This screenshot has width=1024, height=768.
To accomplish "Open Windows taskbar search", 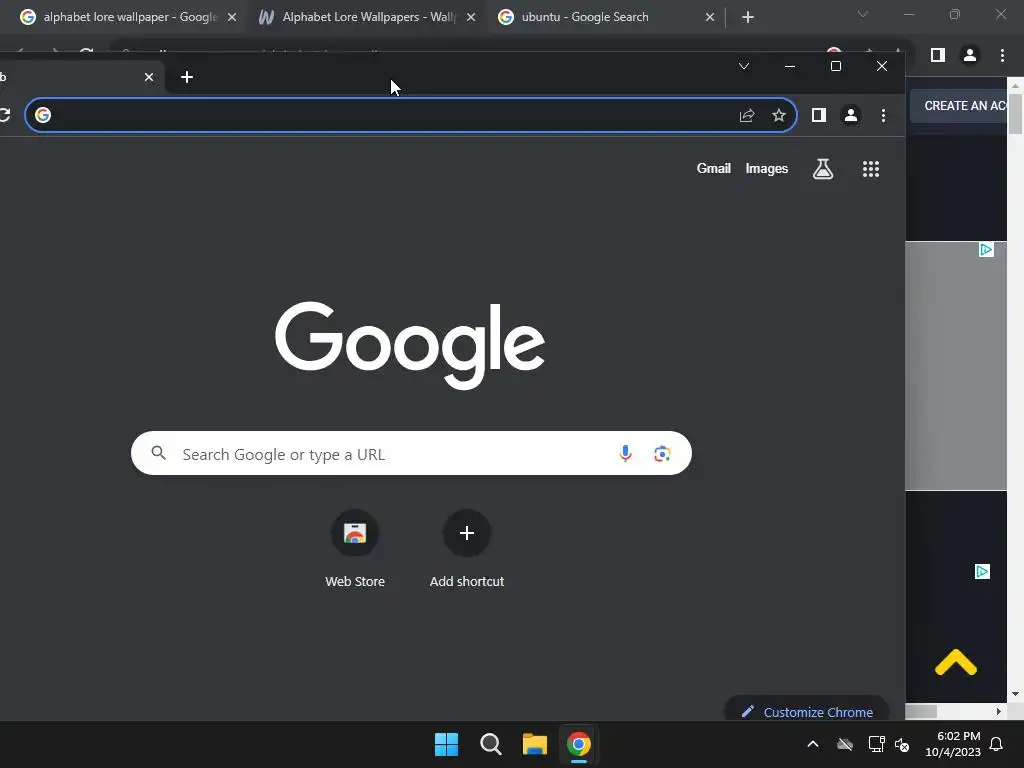I will 490,744.
